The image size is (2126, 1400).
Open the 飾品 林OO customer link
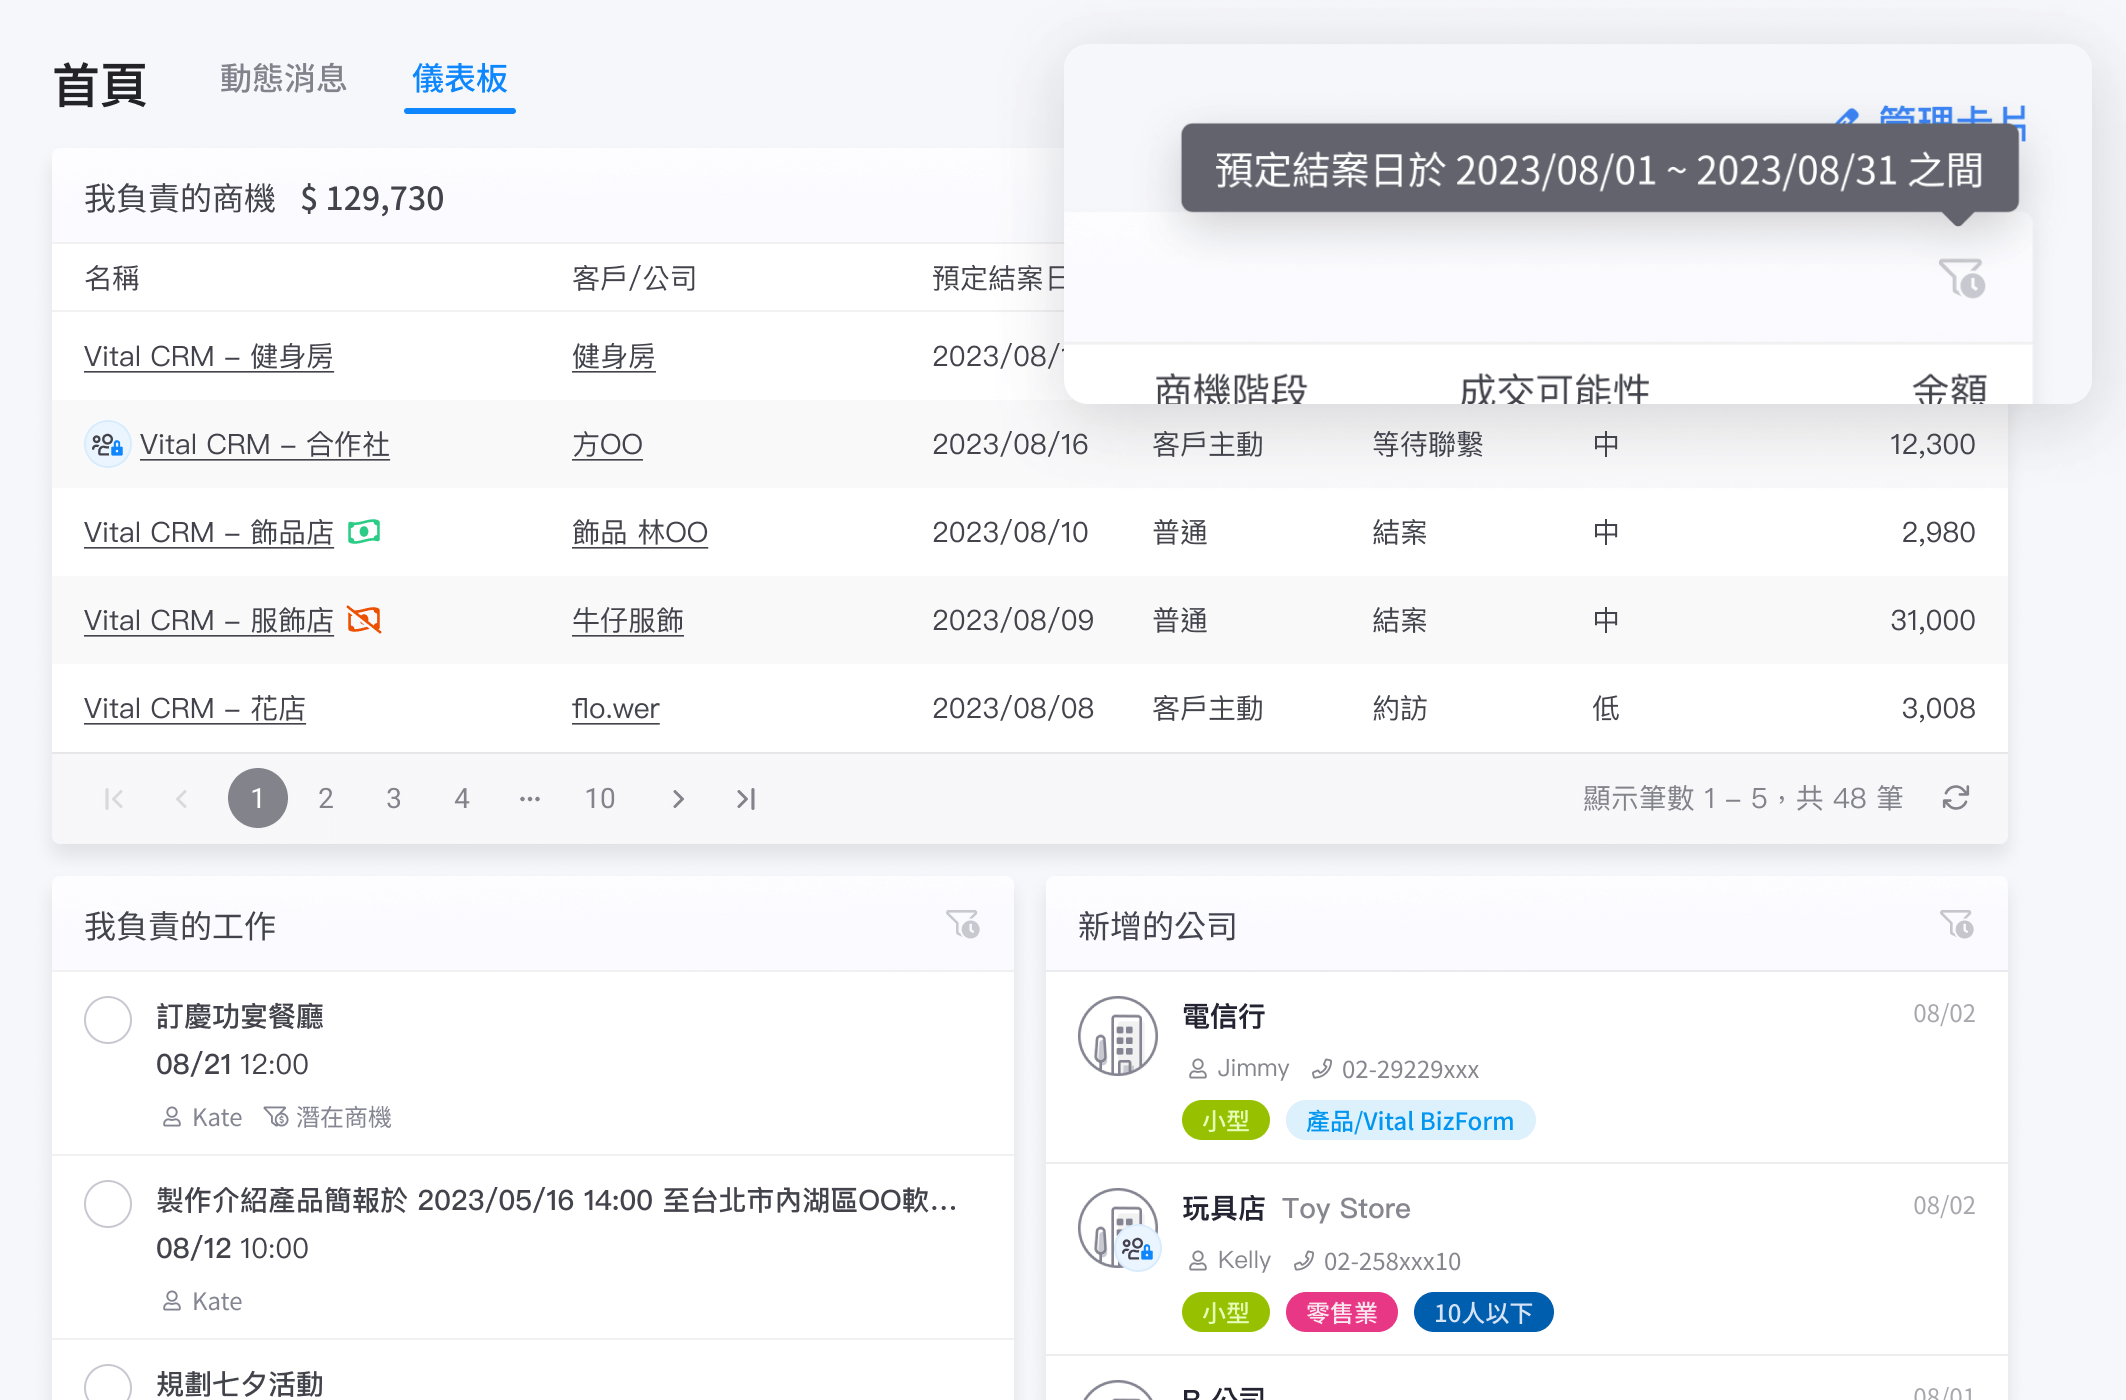pos(640,532)
